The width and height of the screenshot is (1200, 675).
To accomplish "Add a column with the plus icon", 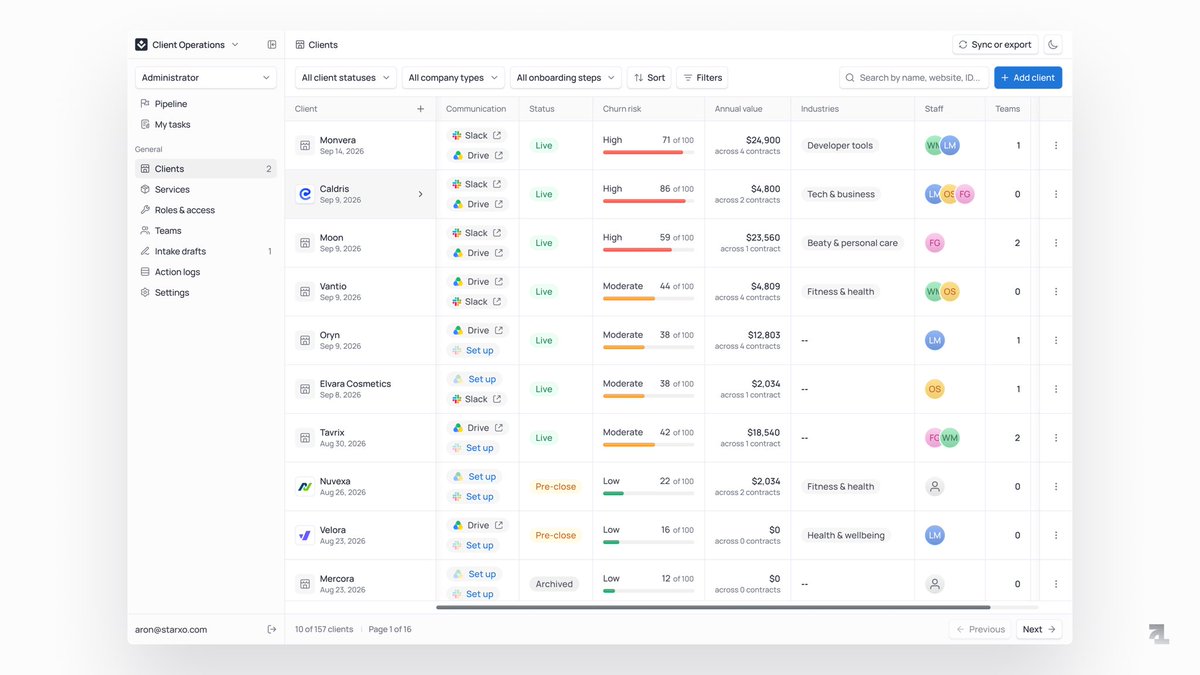I will (x=420, y=109).
